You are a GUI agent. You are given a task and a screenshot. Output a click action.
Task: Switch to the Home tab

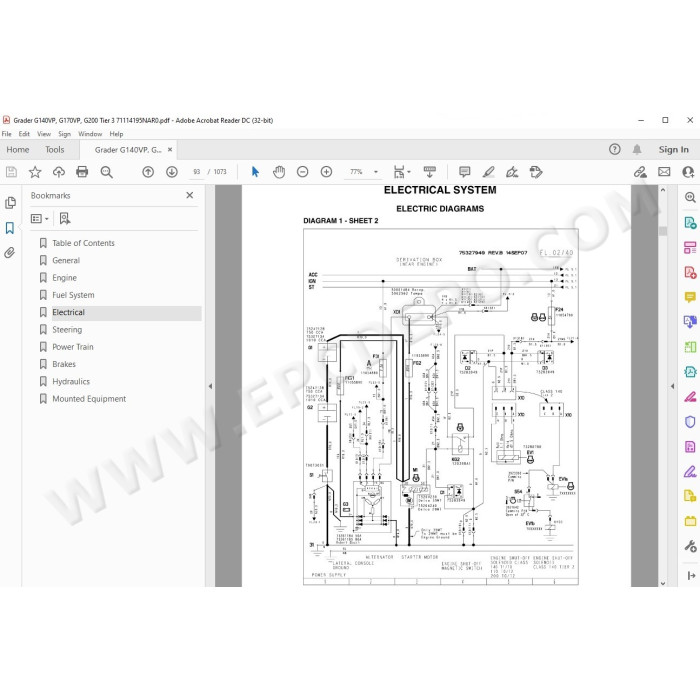(x=18, y=150)
